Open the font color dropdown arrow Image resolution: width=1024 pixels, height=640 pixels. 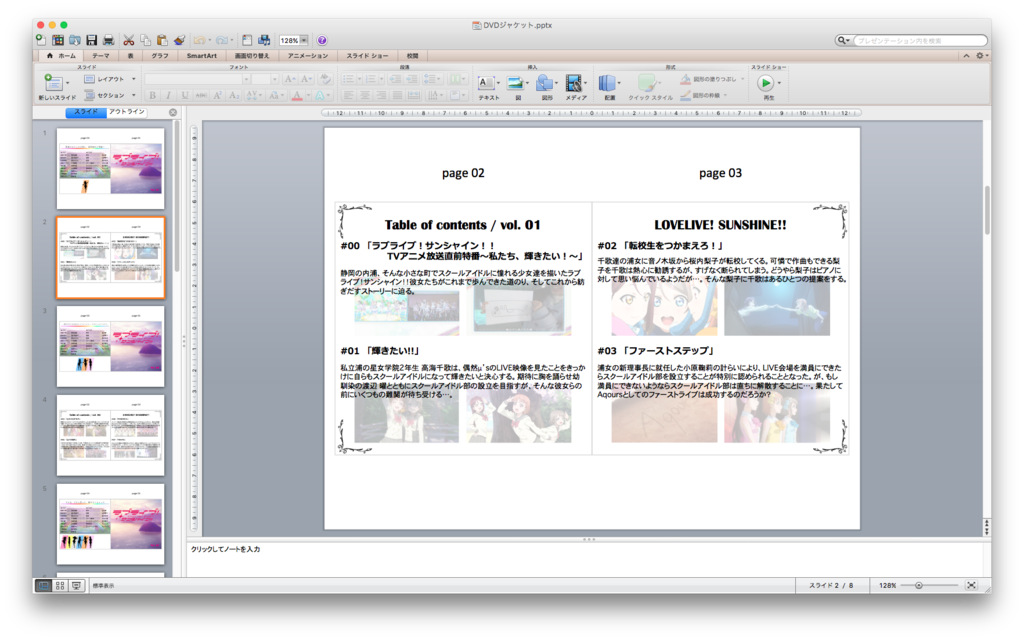point(308,95)
